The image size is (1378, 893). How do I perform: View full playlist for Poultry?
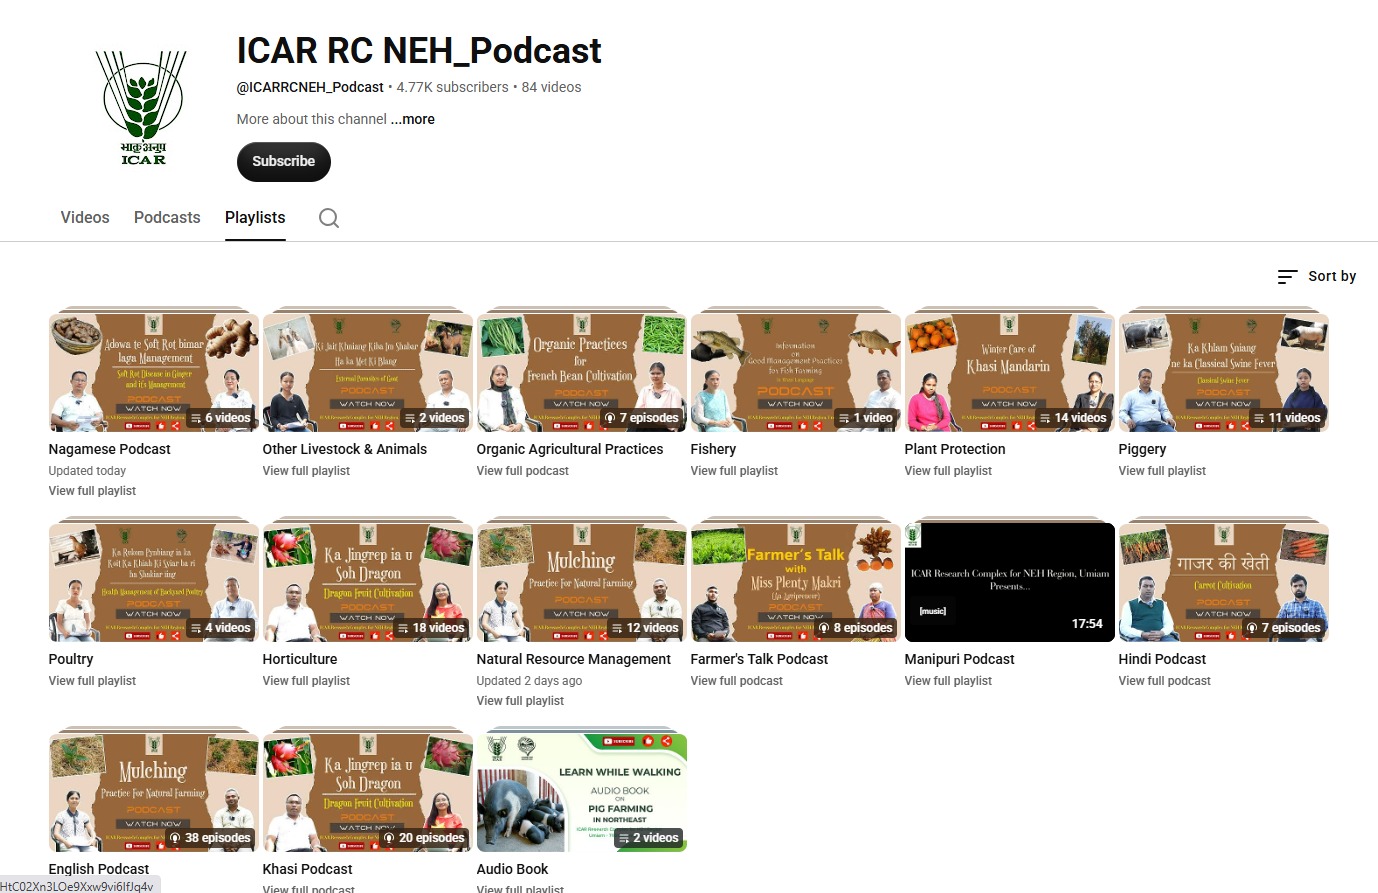(x=92, y=681)
